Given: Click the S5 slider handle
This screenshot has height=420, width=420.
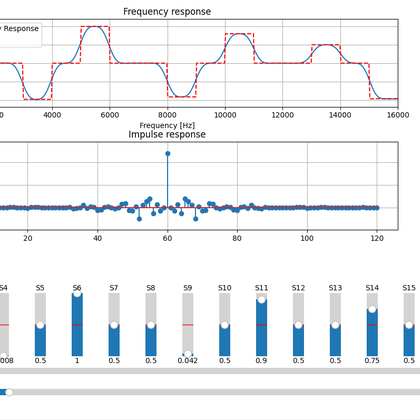Looking at the screenshot, I should tap(40, 325).
